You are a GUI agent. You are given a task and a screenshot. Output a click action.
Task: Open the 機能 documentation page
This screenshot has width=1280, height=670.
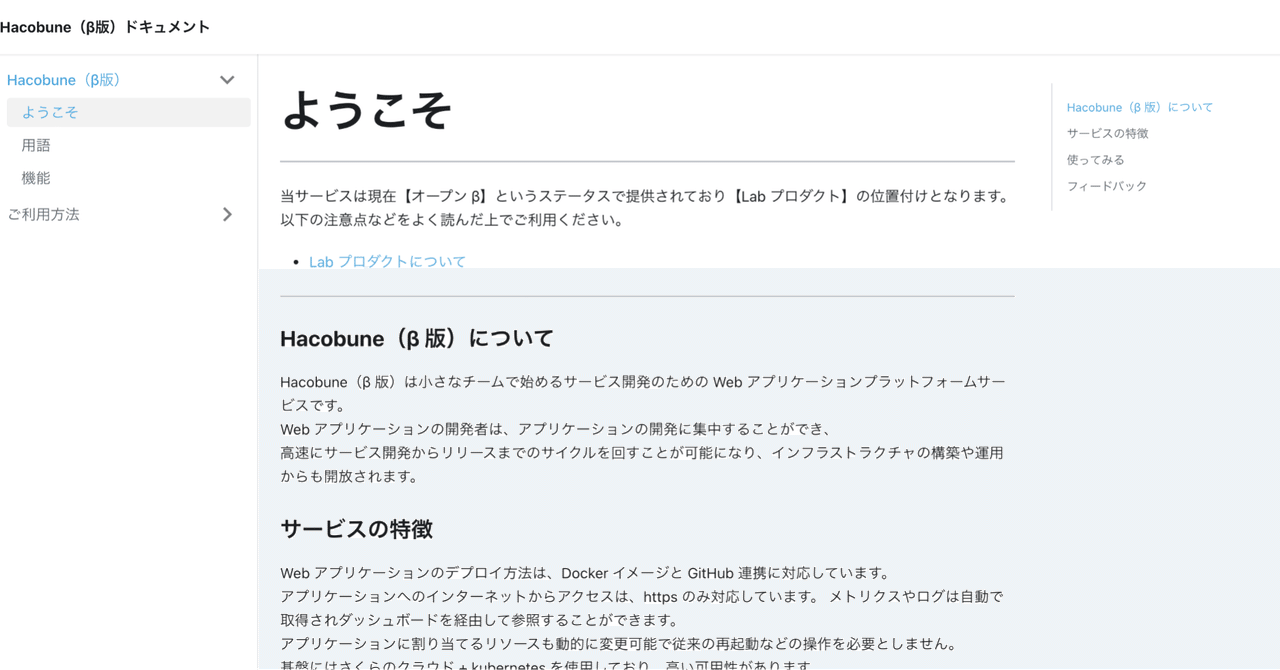tap(36, 177)
